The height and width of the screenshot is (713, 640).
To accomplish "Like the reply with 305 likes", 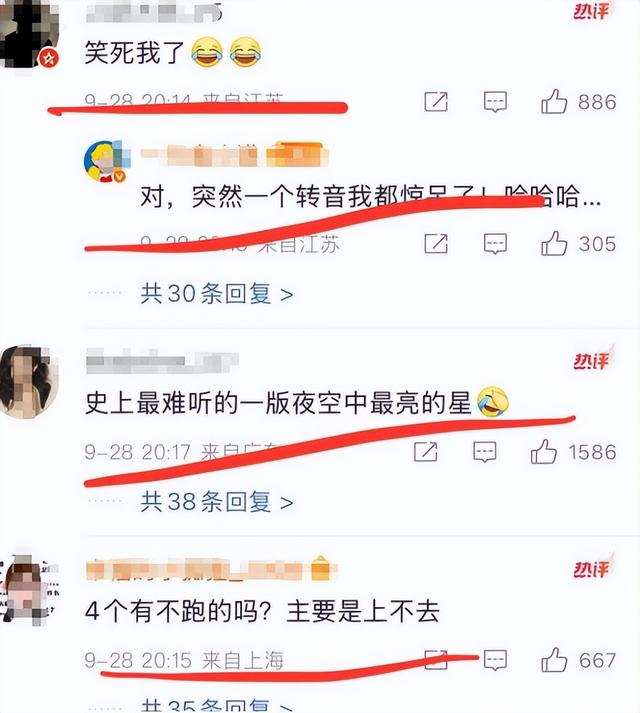I will point(554,243).
